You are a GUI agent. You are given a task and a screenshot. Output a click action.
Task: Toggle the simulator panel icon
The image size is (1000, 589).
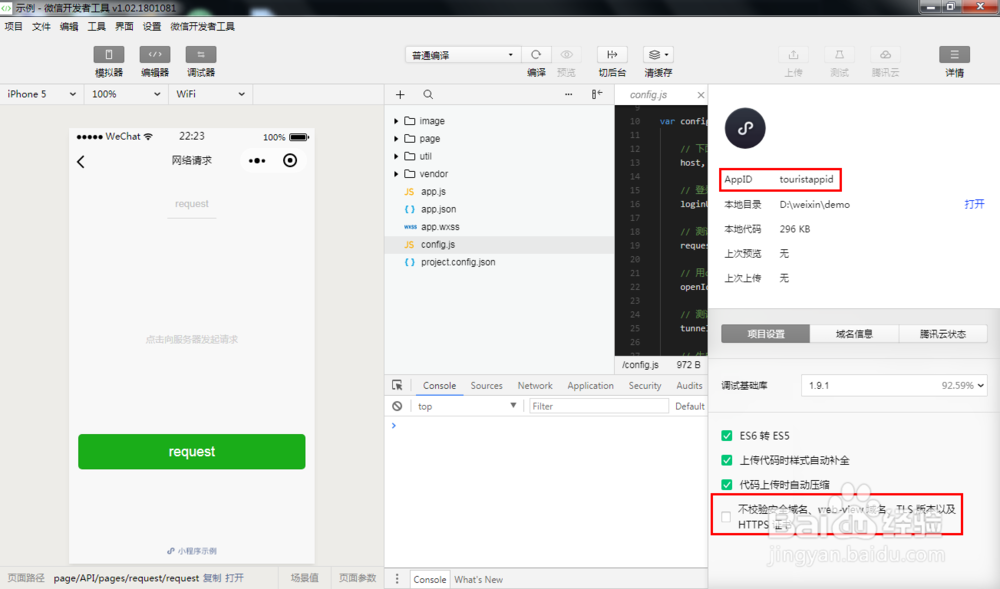click(x=108, y=55)
